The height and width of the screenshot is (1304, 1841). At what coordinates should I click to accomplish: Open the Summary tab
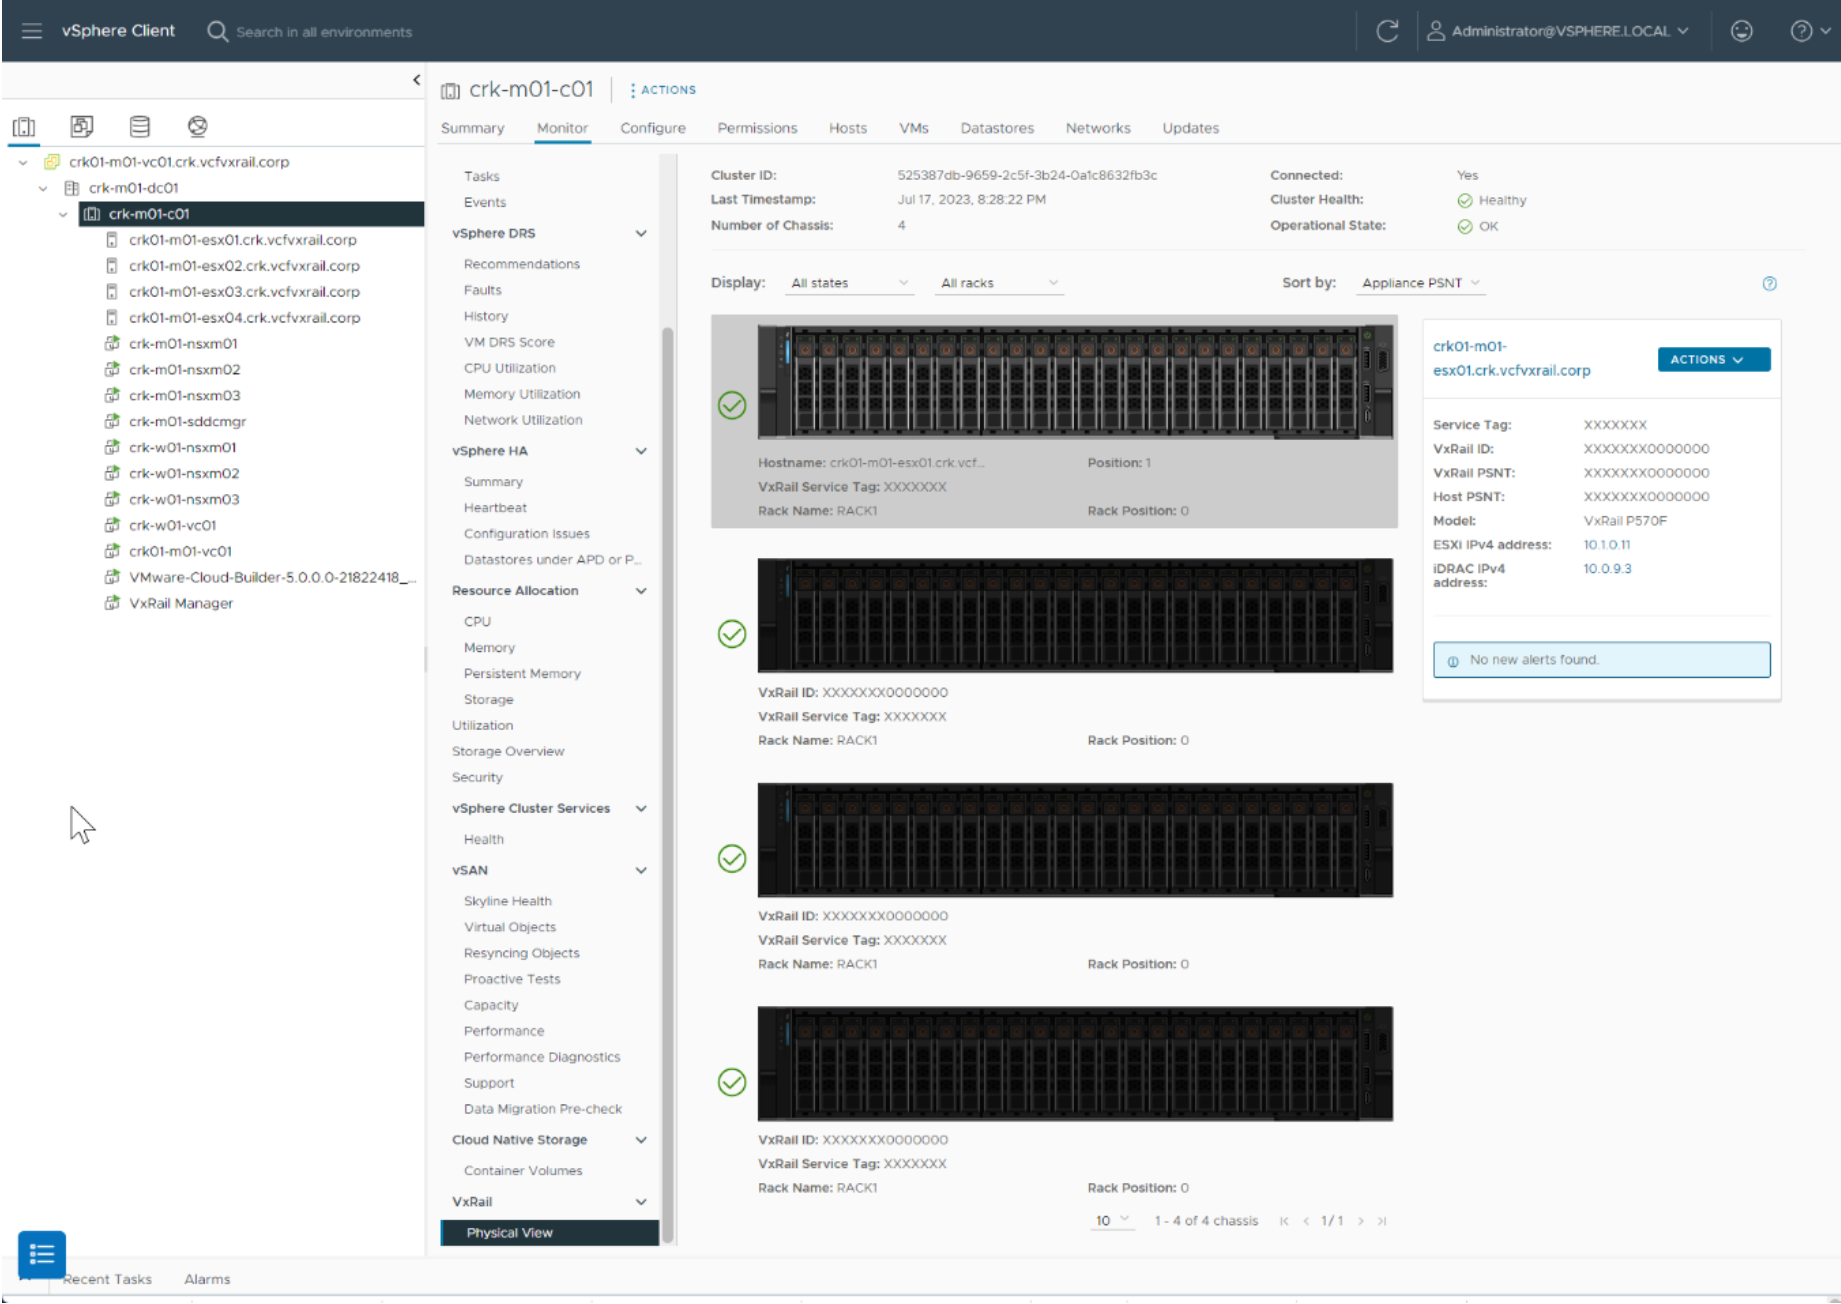472,128
